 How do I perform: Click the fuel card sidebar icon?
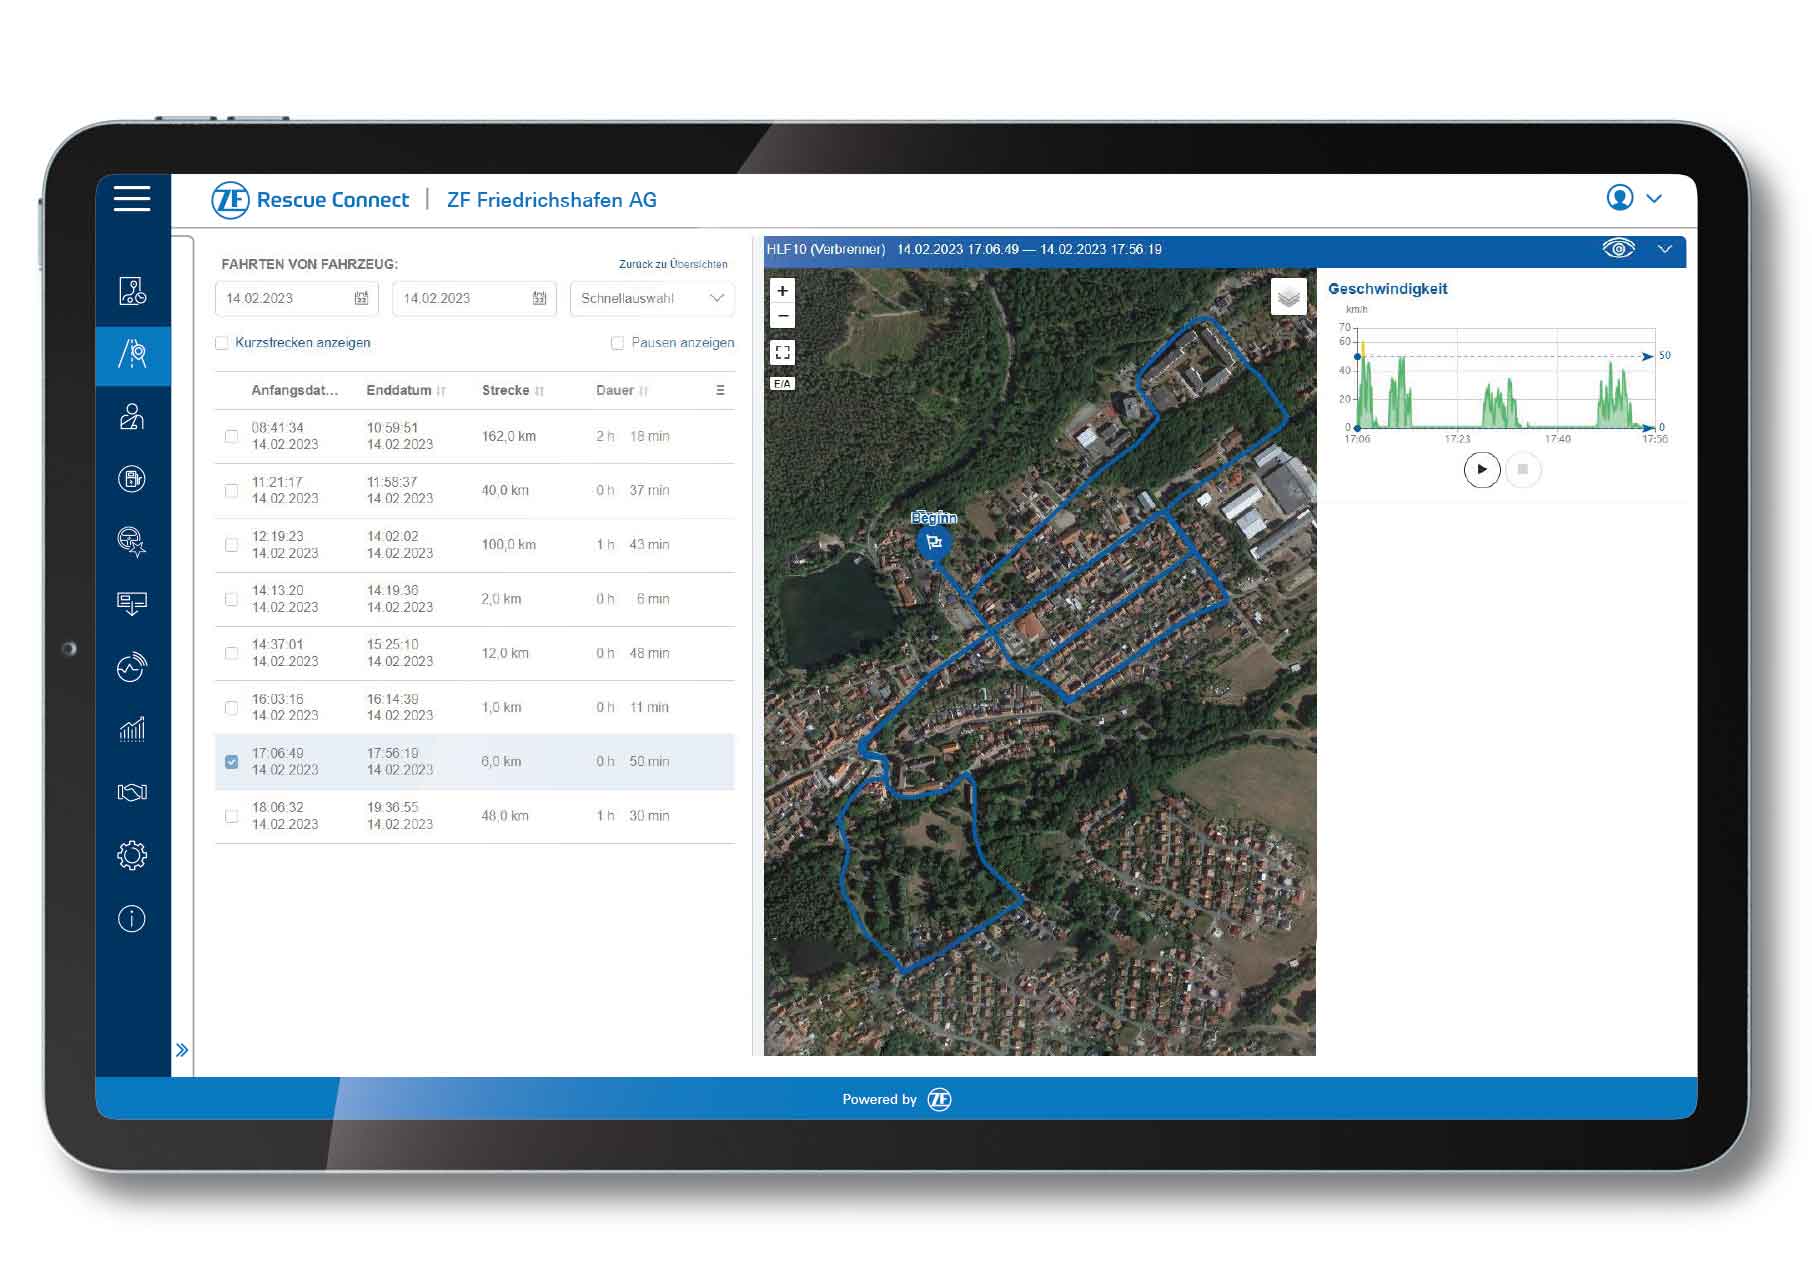point(133,479)
